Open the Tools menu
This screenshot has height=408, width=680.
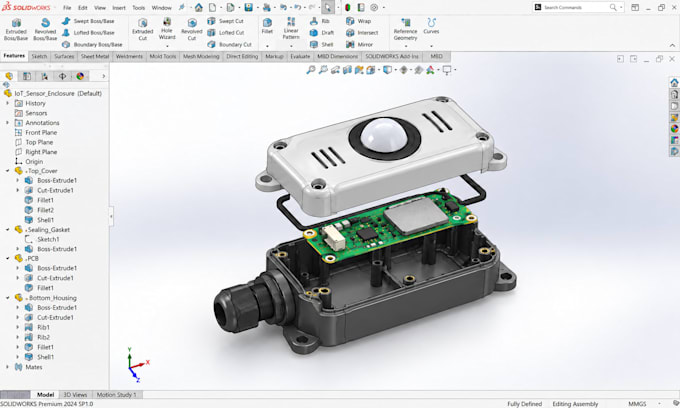pyautogui.click(x=138, y=8)
